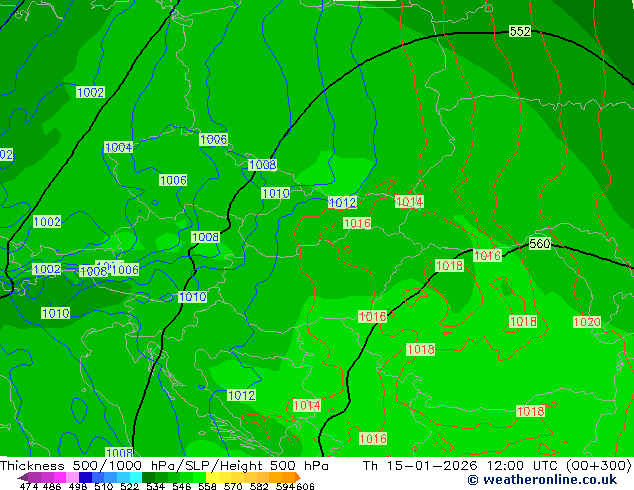Pick the dark blue legend swatch above 498

[85, 477]
